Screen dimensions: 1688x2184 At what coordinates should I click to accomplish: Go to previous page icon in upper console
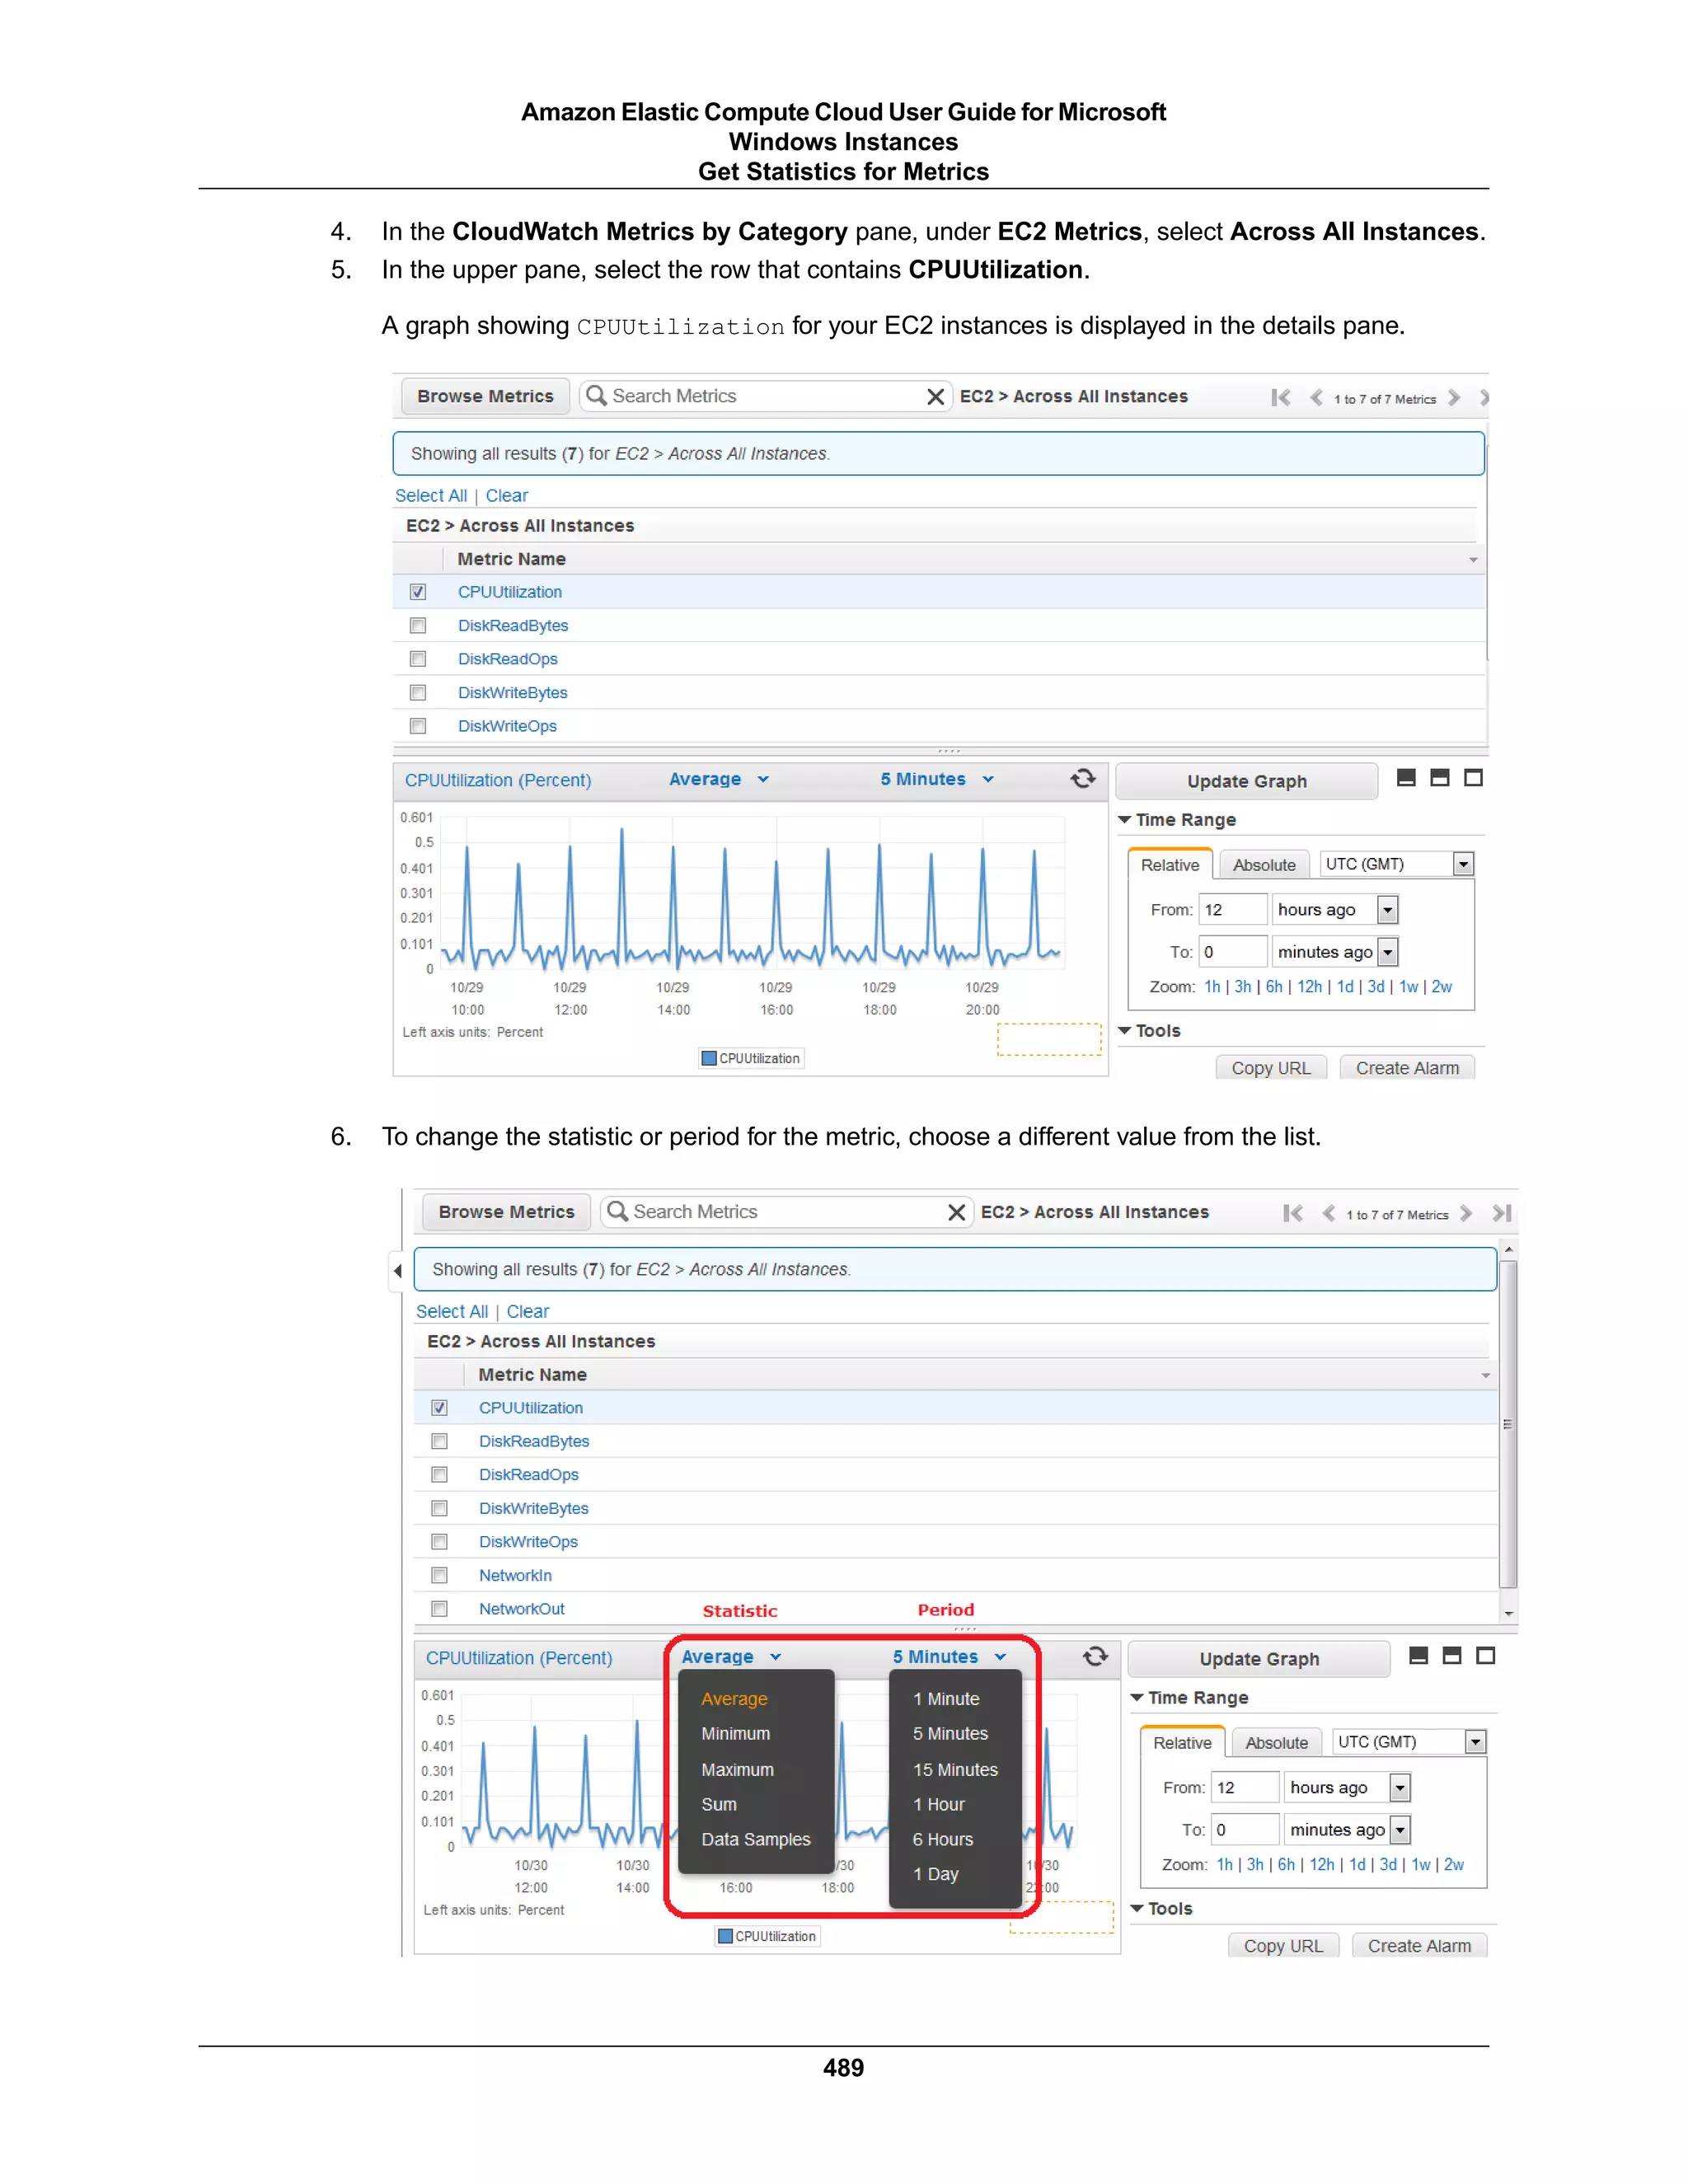pyautogui.click(x=1316, y=398)
